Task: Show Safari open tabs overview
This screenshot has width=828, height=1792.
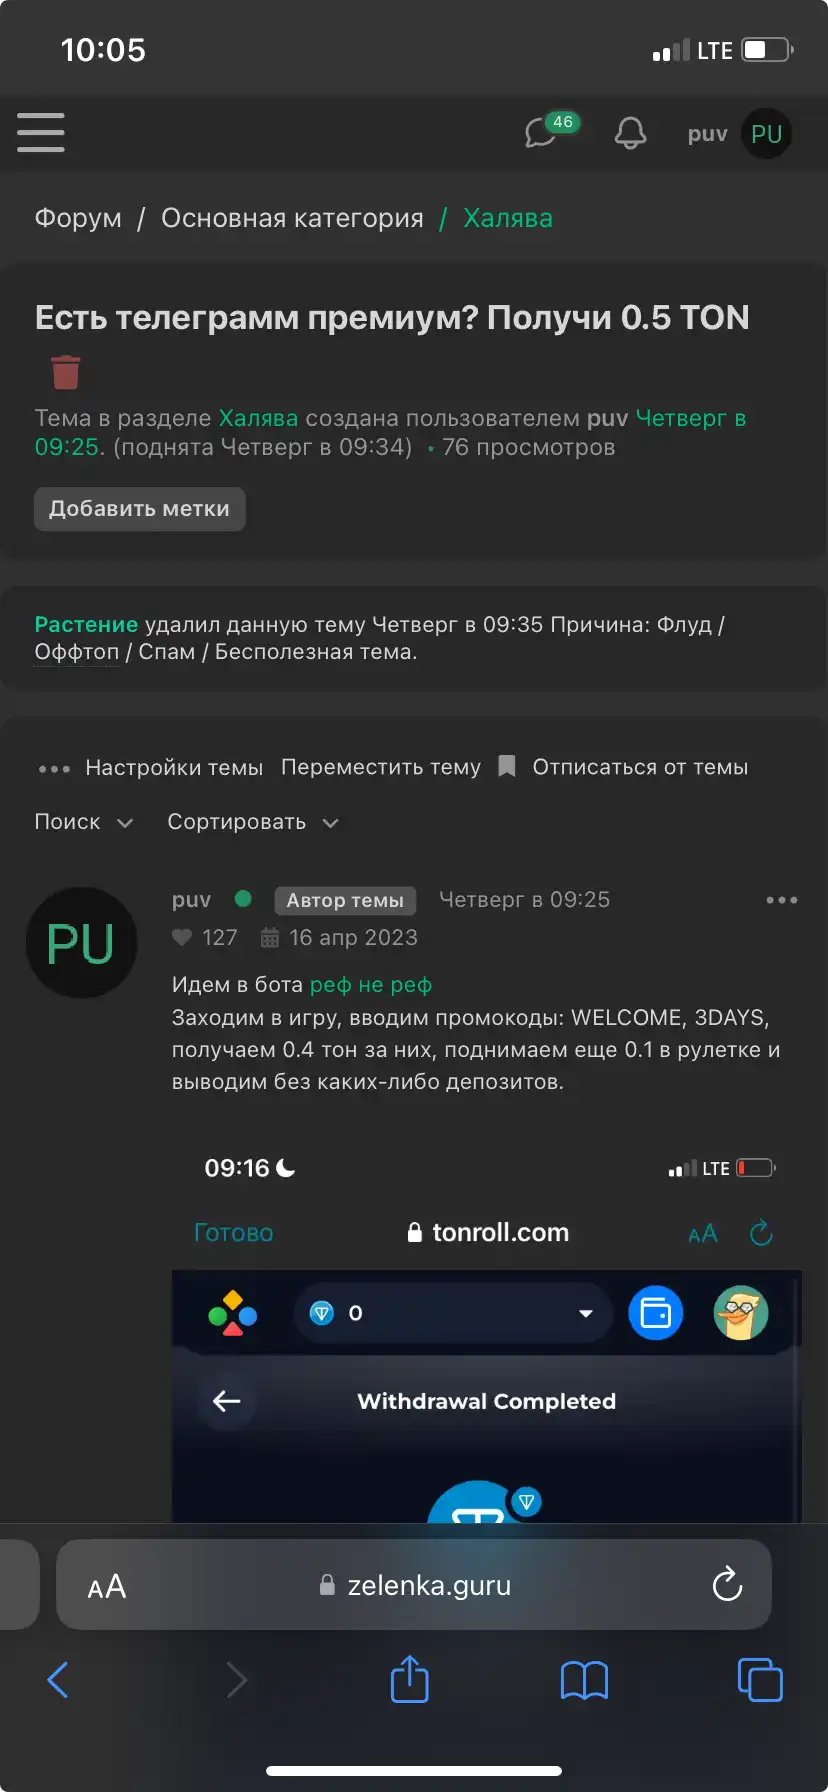Action: click(x=760, y=1679)
